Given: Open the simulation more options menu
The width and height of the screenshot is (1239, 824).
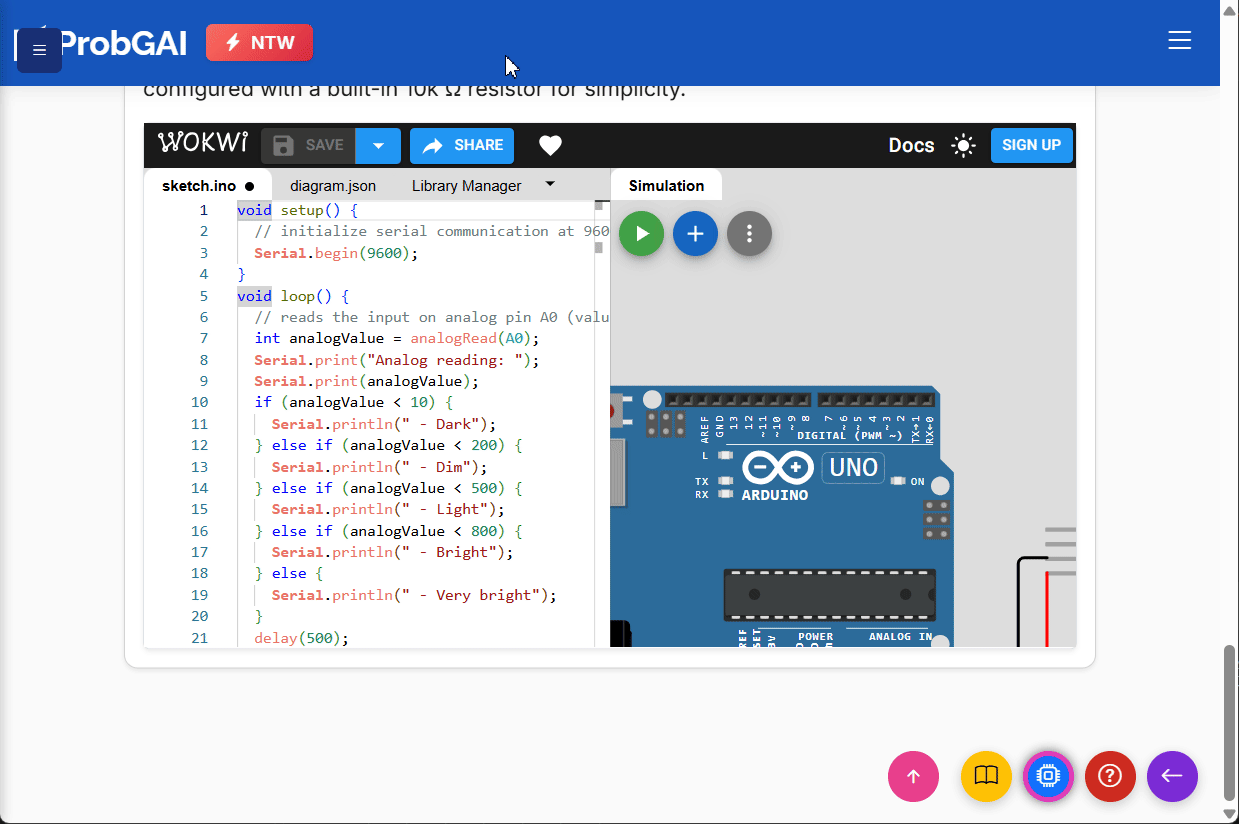Looking at the screenshot, I should 749,234.
